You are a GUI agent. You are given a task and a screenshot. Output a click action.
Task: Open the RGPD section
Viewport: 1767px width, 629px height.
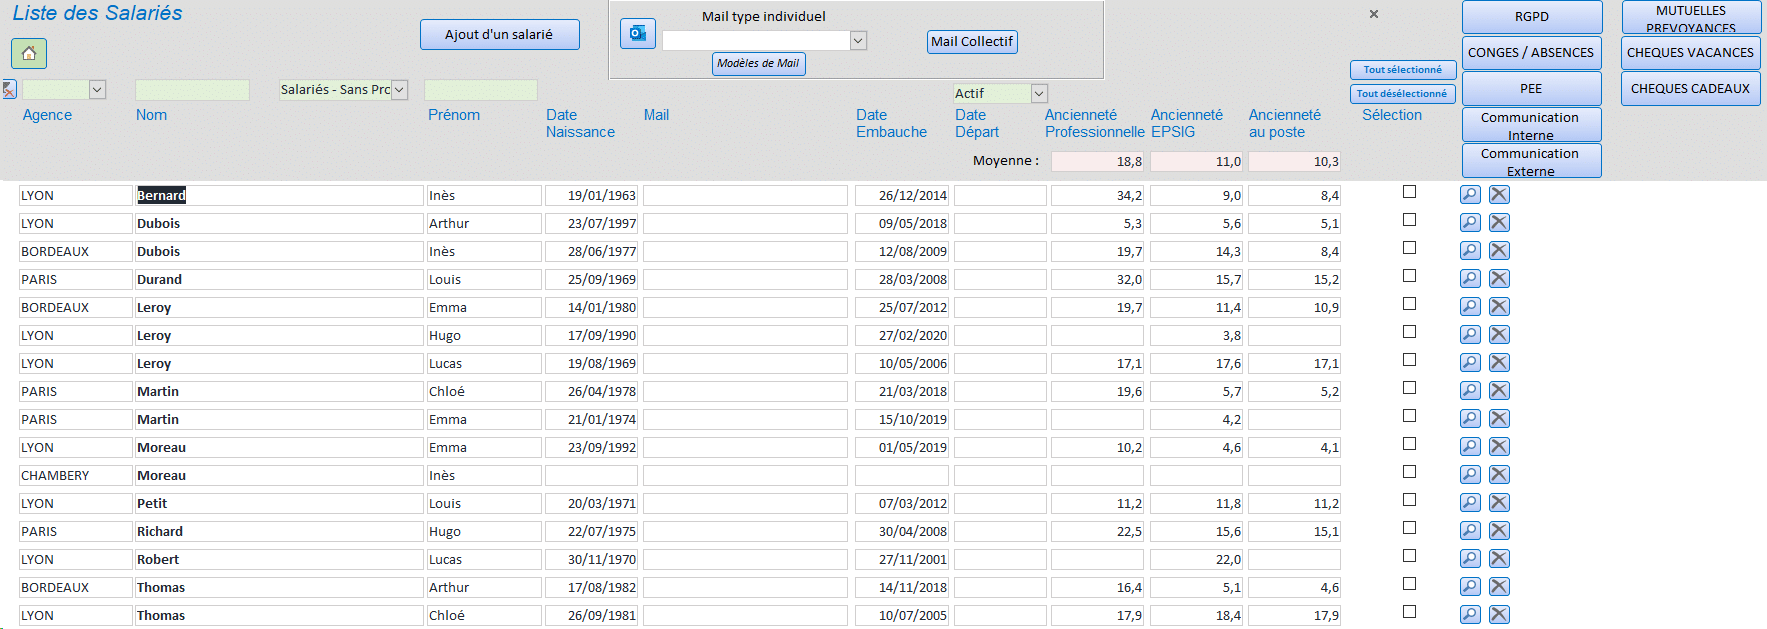coord(1532,17)
